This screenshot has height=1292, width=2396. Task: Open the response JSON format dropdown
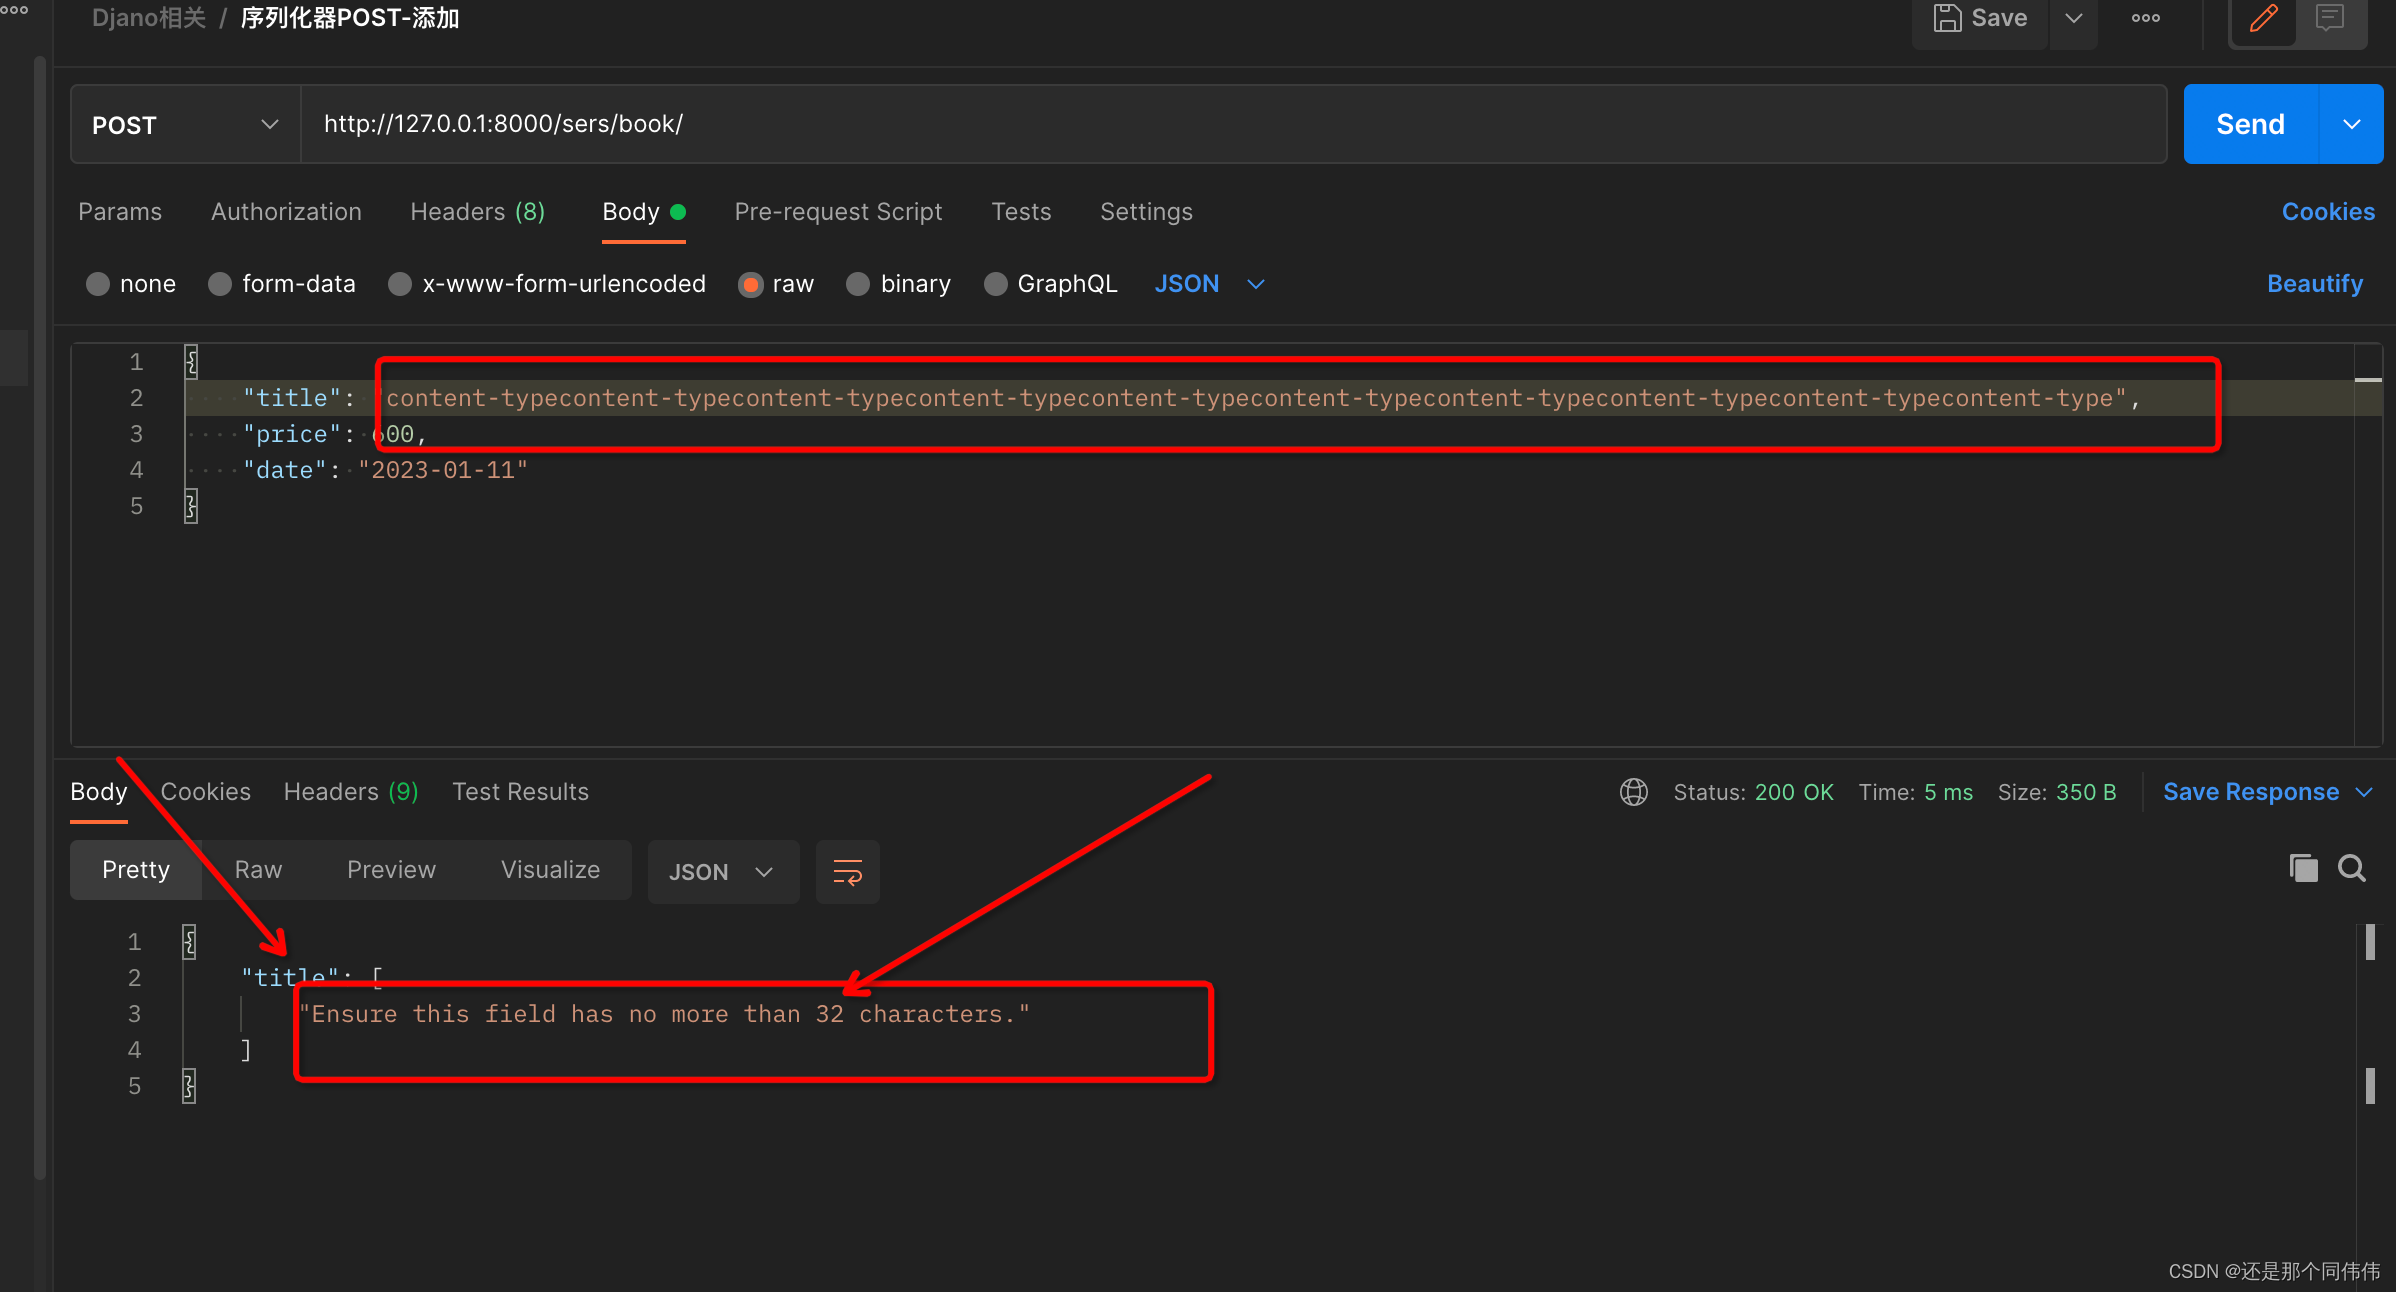722,872
